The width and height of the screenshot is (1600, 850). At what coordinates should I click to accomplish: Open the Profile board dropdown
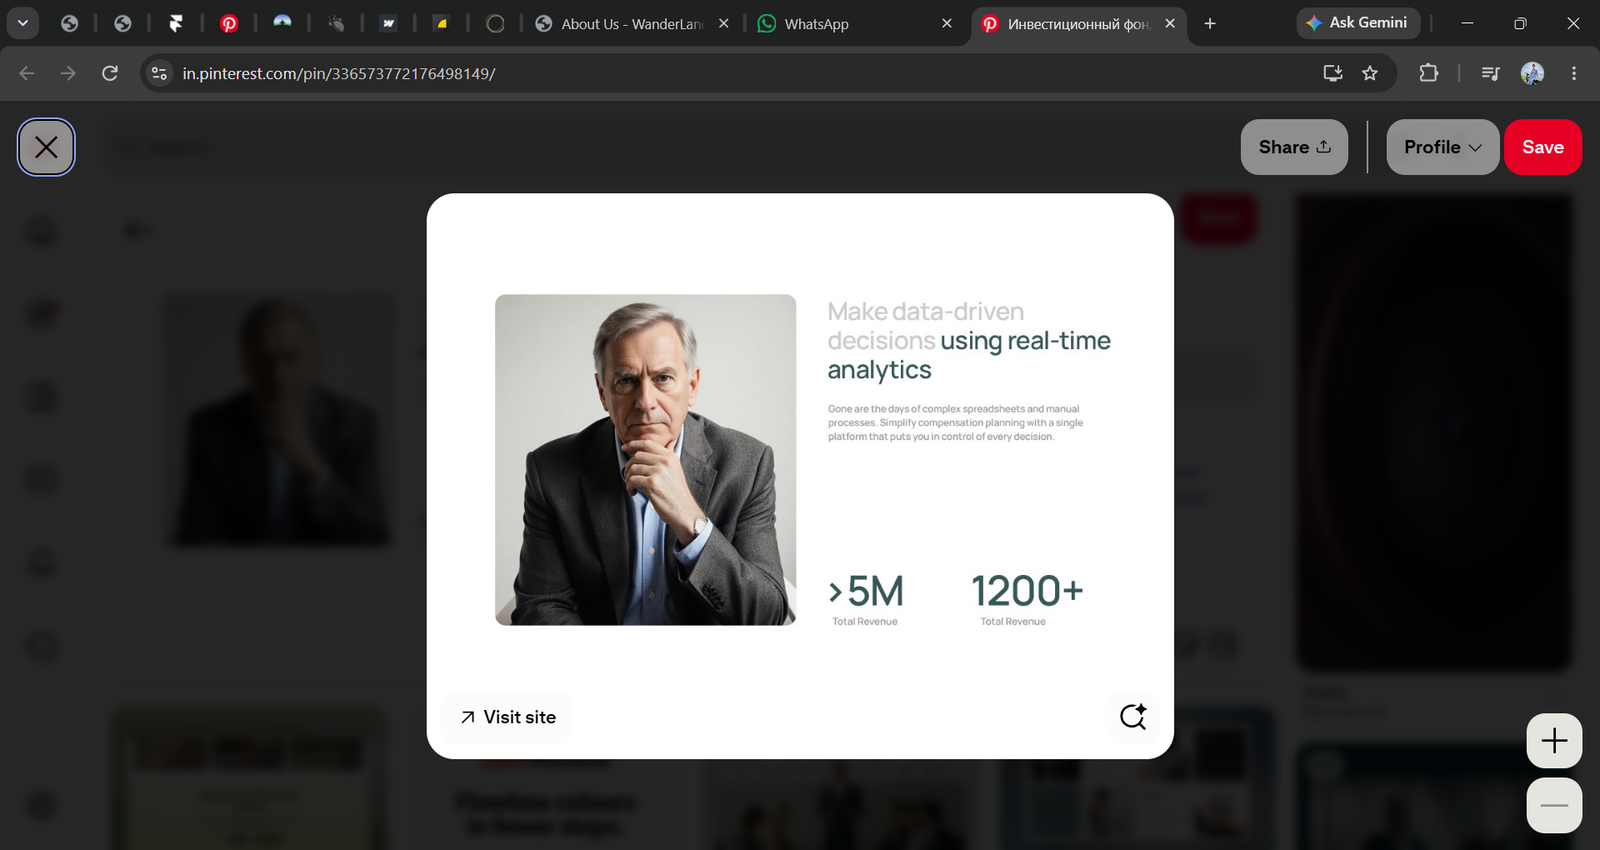1442,147
